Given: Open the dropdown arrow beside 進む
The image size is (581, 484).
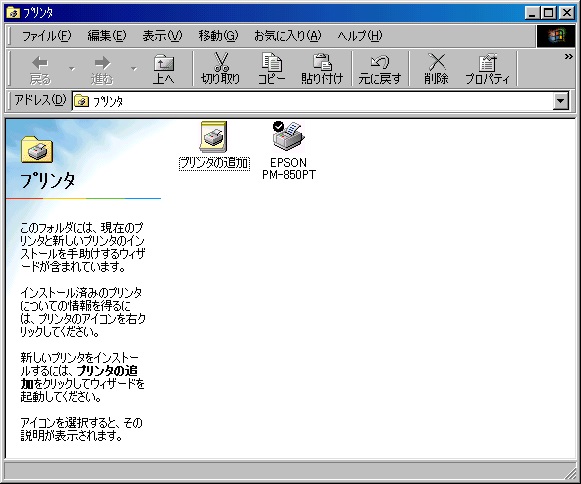Looking at the screenshot, I should coord(134,69).
